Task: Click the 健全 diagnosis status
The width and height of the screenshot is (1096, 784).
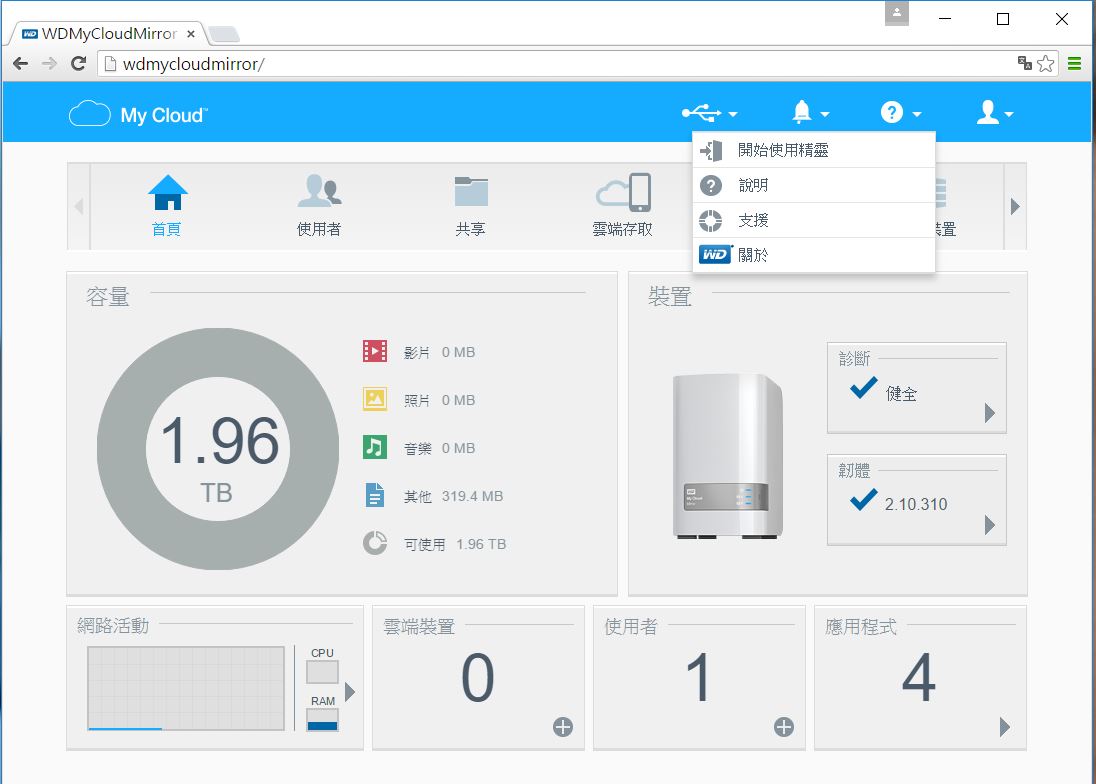Action: (901, 393)
